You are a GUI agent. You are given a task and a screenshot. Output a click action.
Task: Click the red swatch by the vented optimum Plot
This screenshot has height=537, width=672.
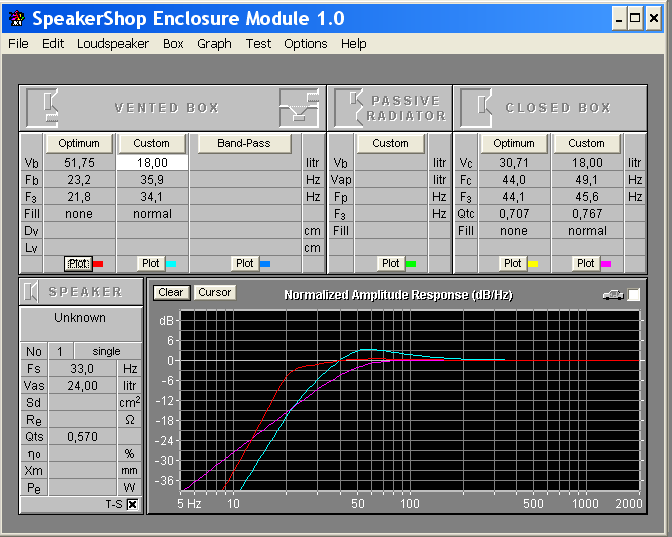pos(98,264)
